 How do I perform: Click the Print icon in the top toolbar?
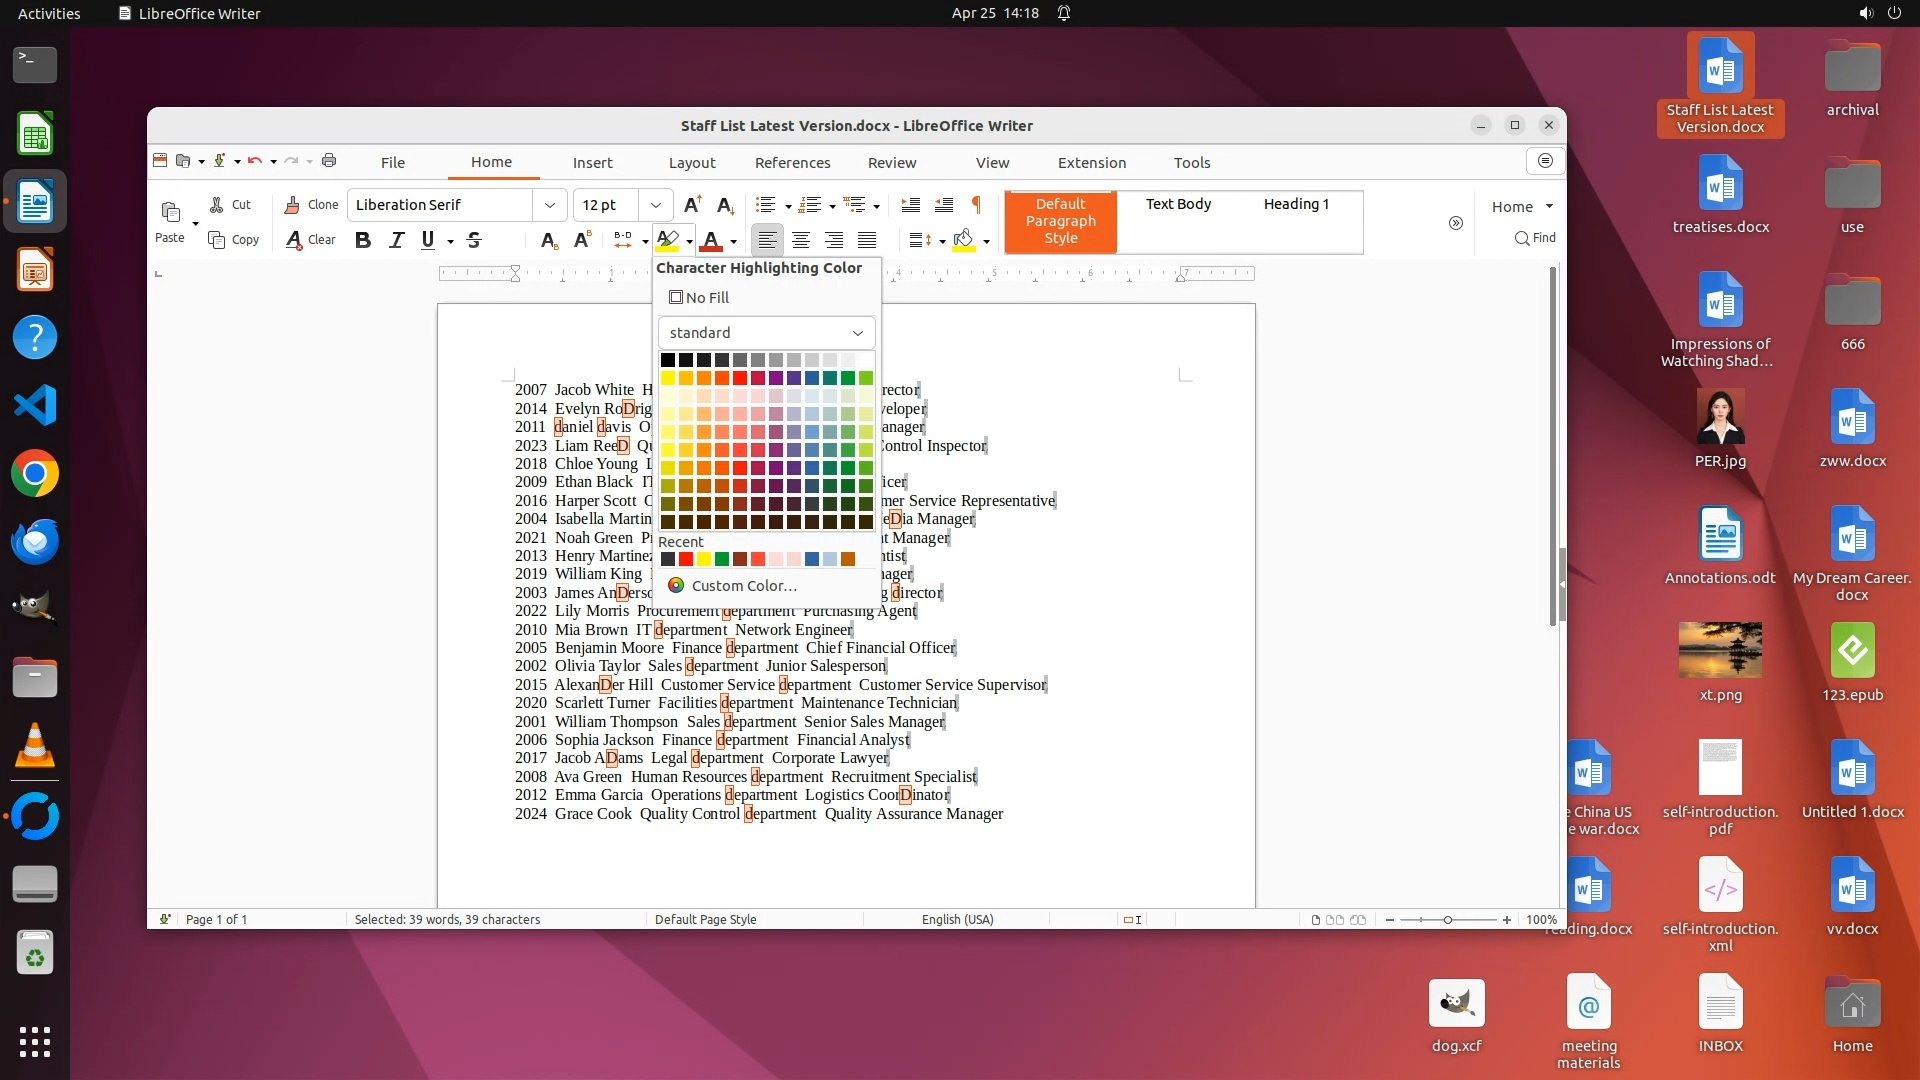pos(329,161)
